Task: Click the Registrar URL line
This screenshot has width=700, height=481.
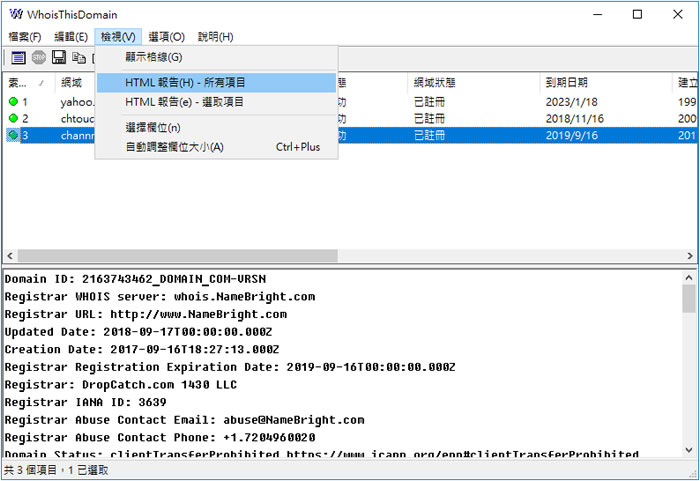Action: 146,314
